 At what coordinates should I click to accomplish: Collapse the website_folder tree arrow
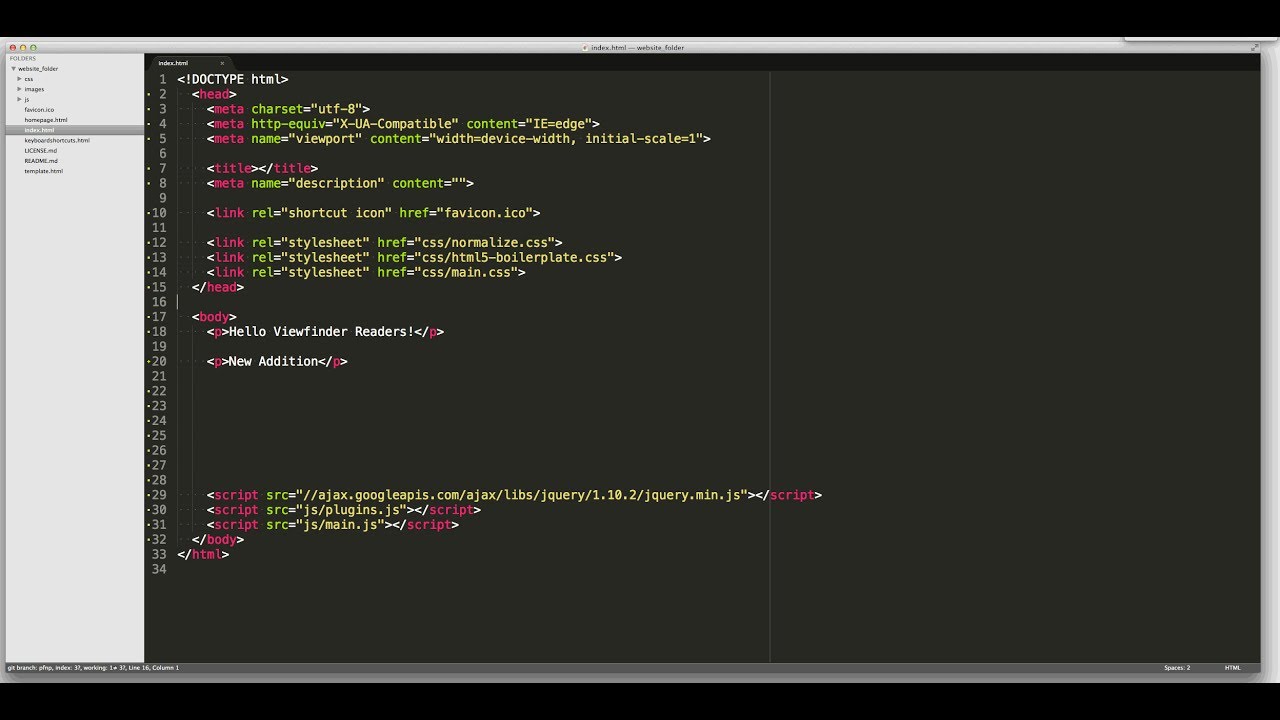(14, 69)
